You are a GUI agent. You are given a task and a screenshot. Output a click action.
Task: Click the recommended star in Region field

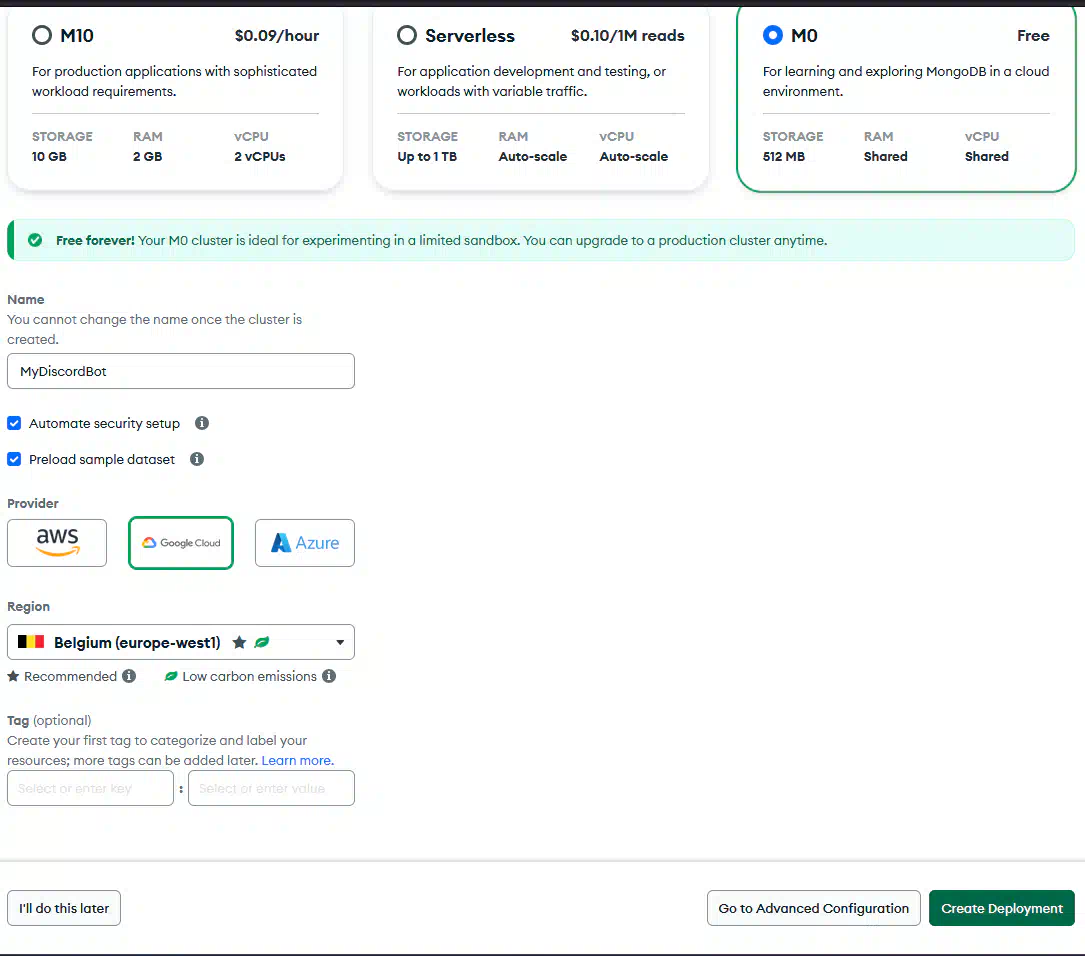point(239,642)
